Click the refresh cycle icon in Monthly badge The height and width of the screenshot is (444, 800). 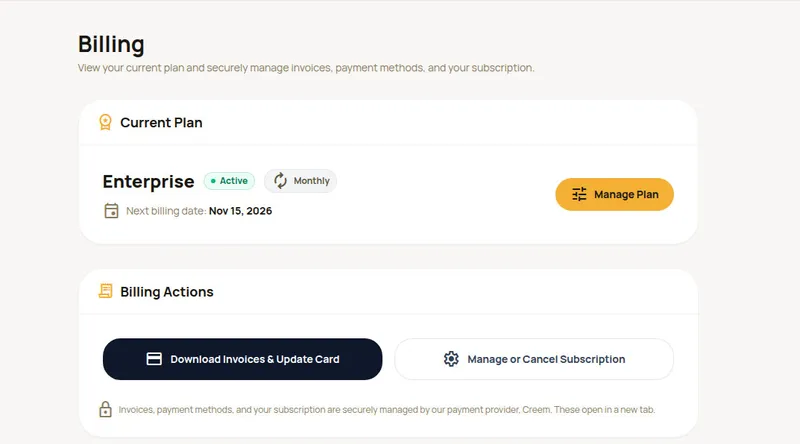280,181
